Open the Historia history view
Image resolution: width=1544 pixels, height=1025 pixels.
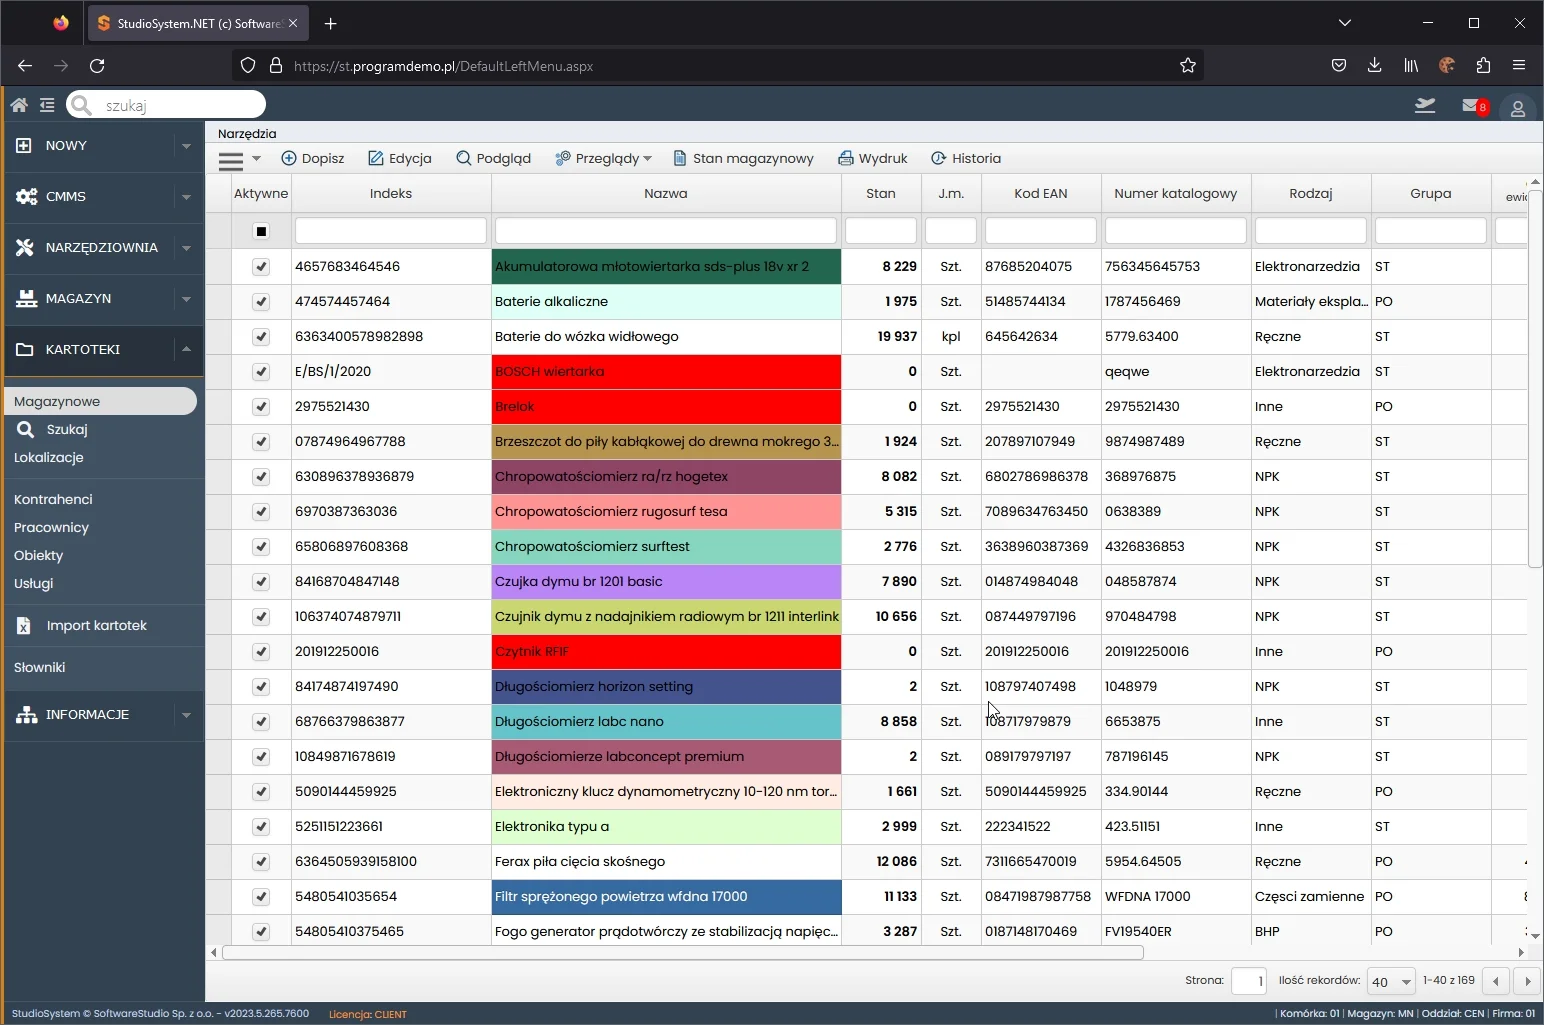[x=966, y=158]
